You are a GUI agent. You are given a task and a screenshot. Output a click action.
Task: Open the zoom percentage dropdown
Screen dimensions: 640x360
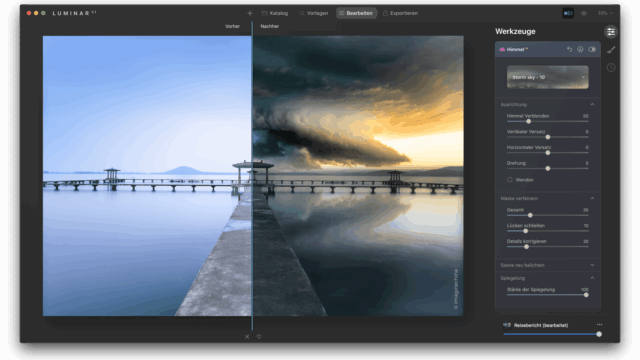[605, 13]
